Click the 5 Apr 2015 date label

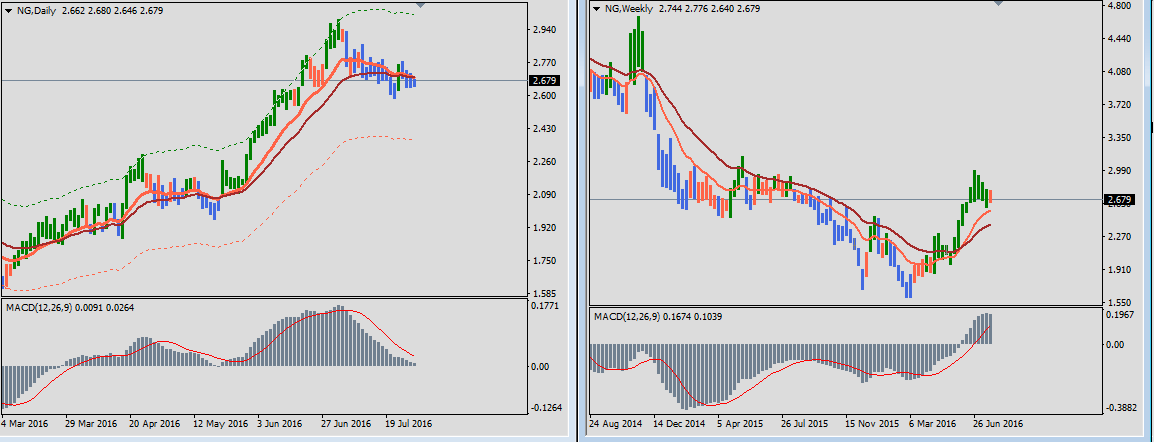742,424
